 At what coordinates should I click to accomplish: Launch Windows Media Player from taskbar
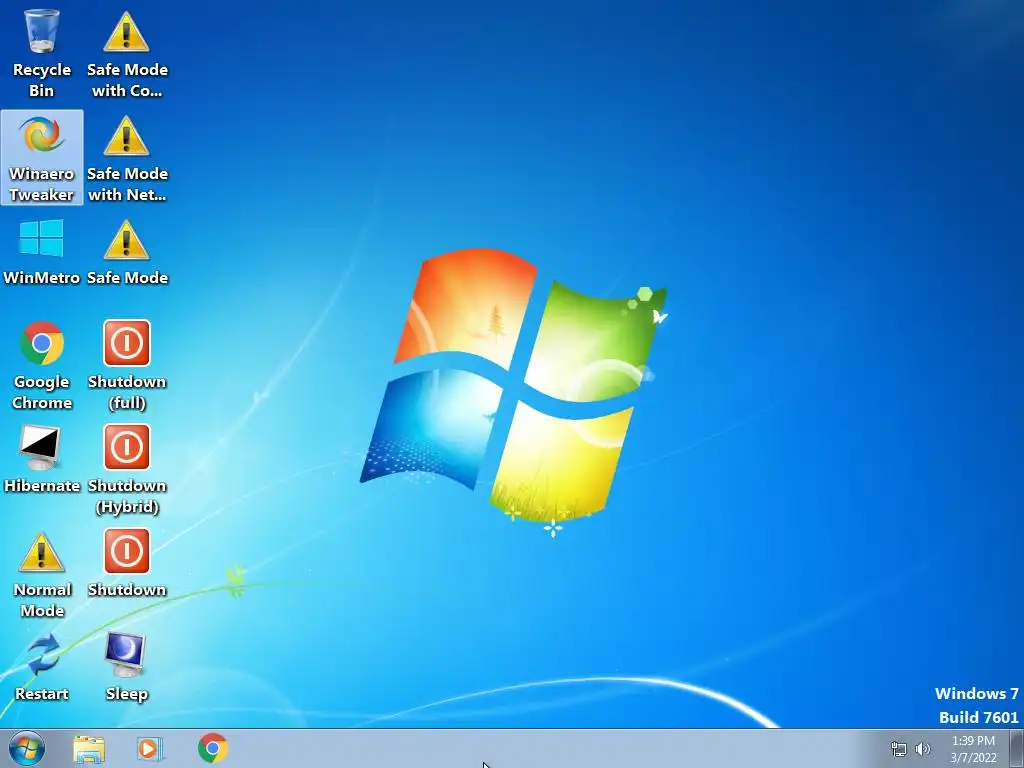(x=150, y=749)
